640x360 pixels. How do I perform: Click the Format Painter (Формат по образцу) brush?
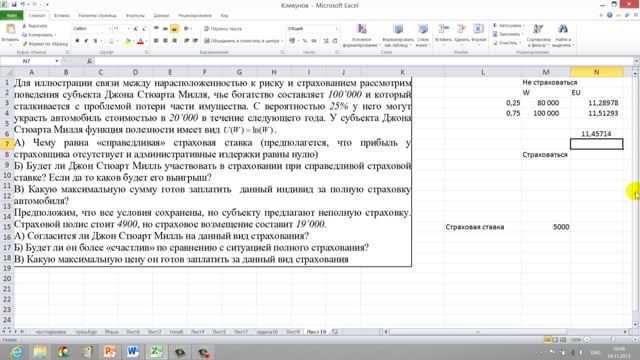pos(45,43)
